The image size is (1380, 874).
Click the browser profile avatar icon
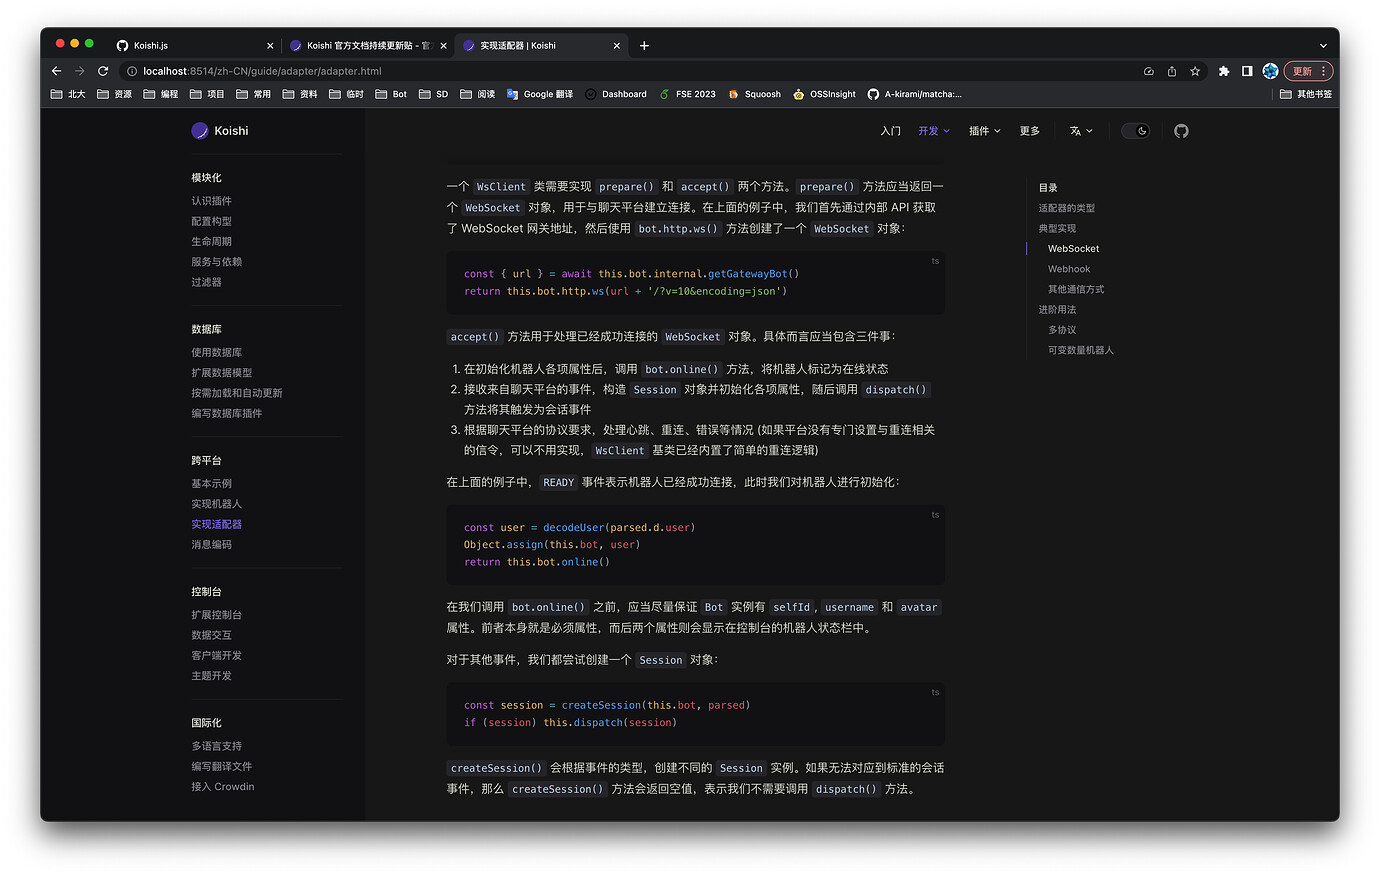(x=1270, y=71)
